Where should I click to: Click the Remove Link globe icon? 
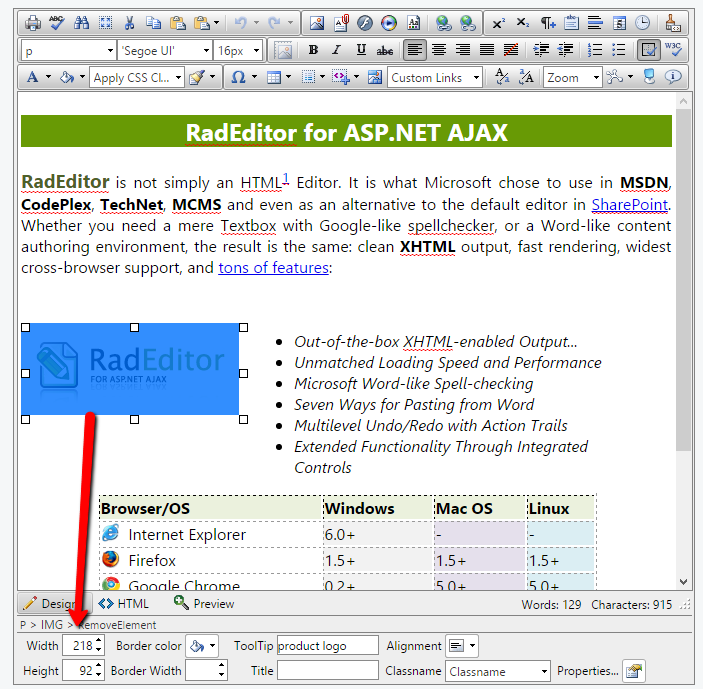[x=468, y=23]
